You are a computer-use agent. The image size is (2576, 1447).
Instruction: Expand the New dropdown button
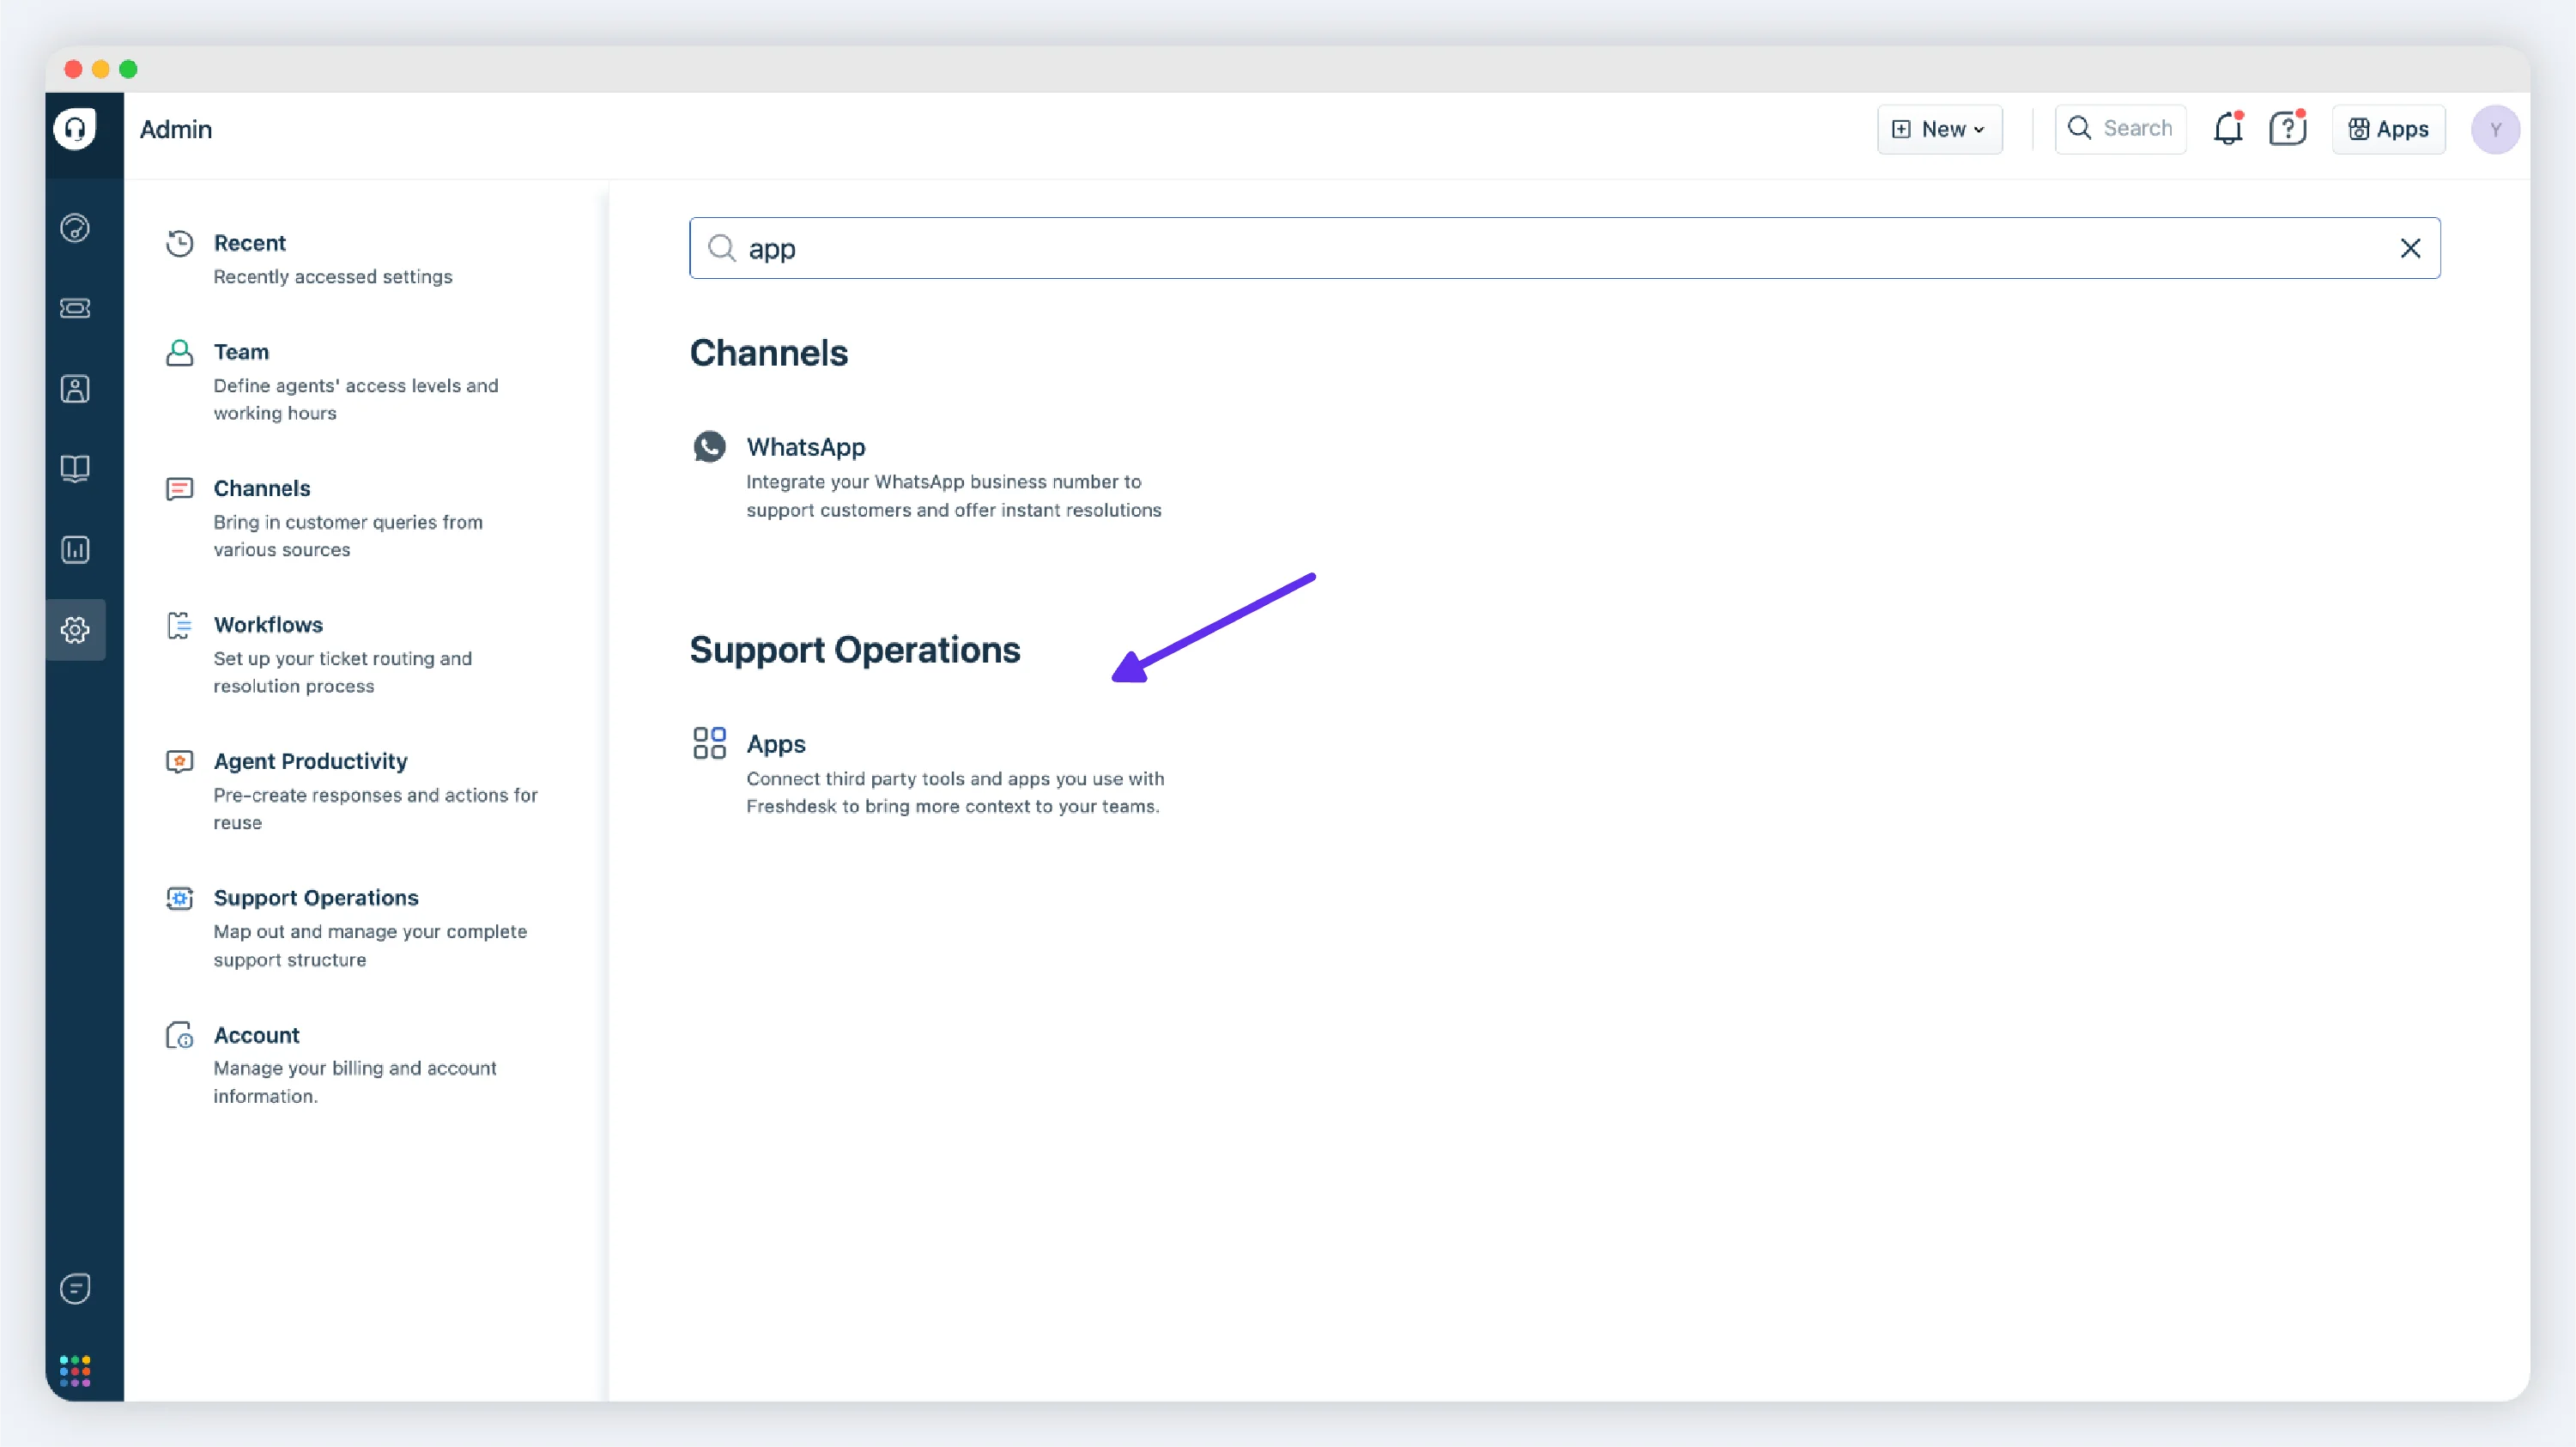point(1939,129)
